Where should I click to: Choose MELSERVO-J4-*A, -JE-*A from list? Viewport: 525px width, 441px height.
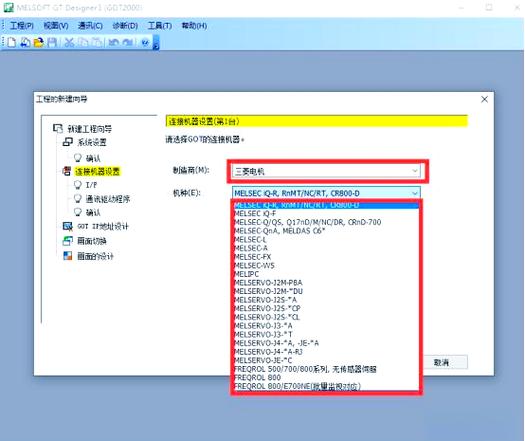coord(326,343)
